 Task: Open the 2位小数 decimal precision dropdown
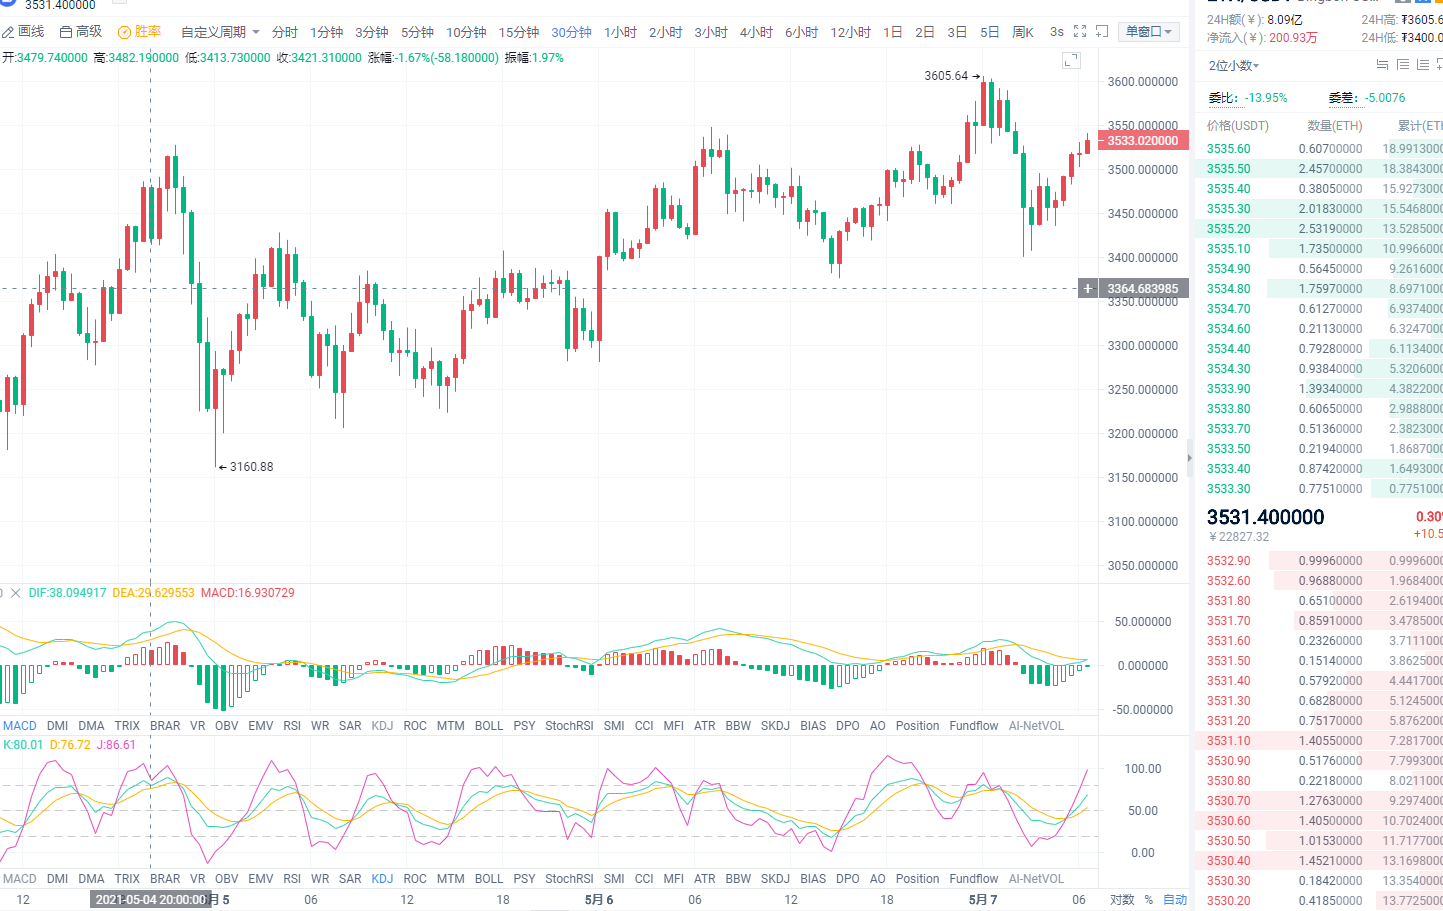click(x=1234, y=65)
